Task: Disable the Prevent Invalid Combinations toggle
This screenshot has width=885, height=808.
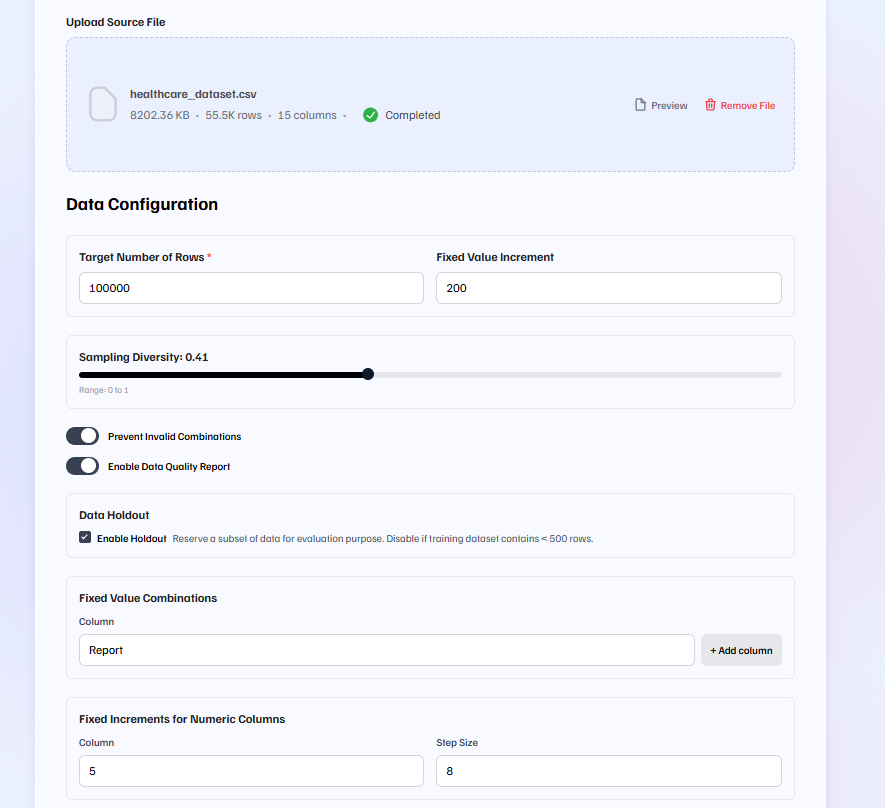Action: (82, 436)
